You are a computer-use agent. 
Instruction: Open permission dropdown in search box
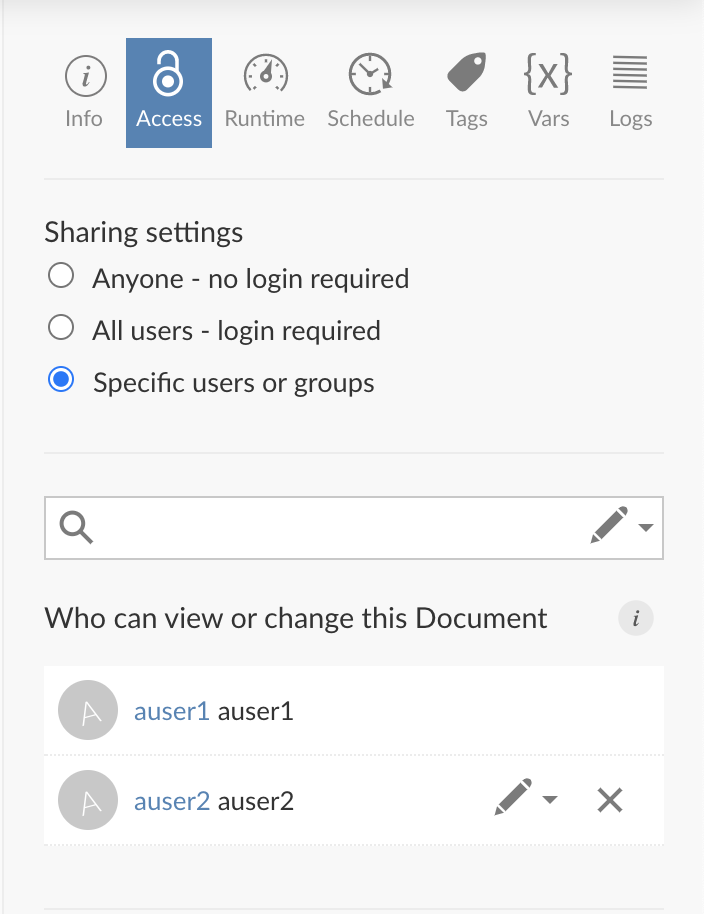622,526
